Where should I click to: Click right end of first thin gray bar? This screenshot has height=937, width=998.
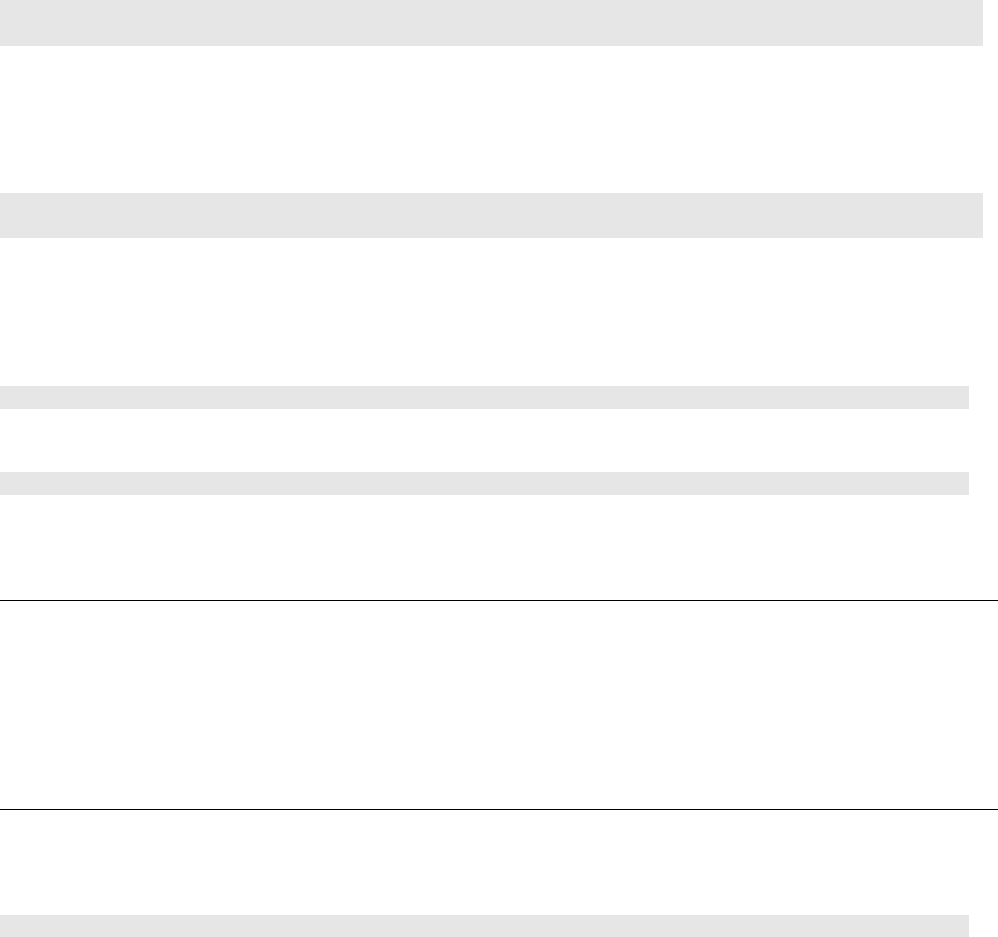[961, 397]
